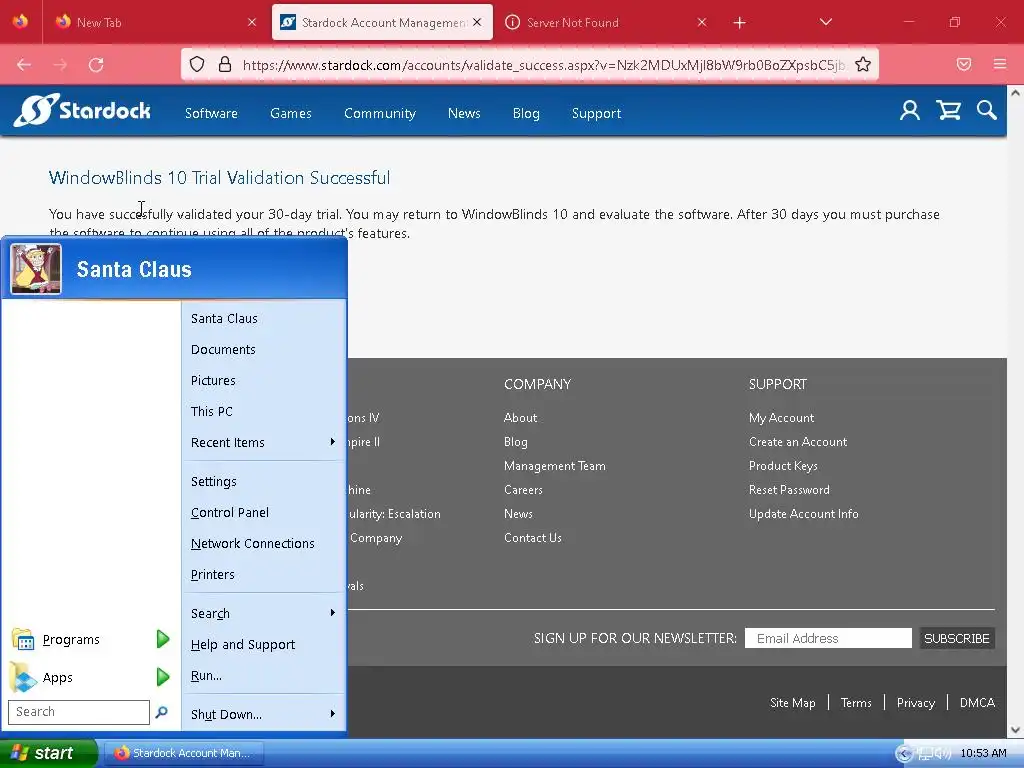Click the Stardock Account taskbar button
Viewport: 1024px width, 768px height.
tap(184, 753)
